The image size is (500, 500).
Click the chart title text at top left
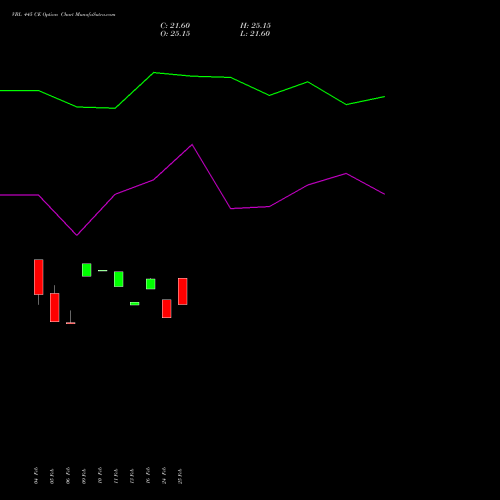click(63, 15)
